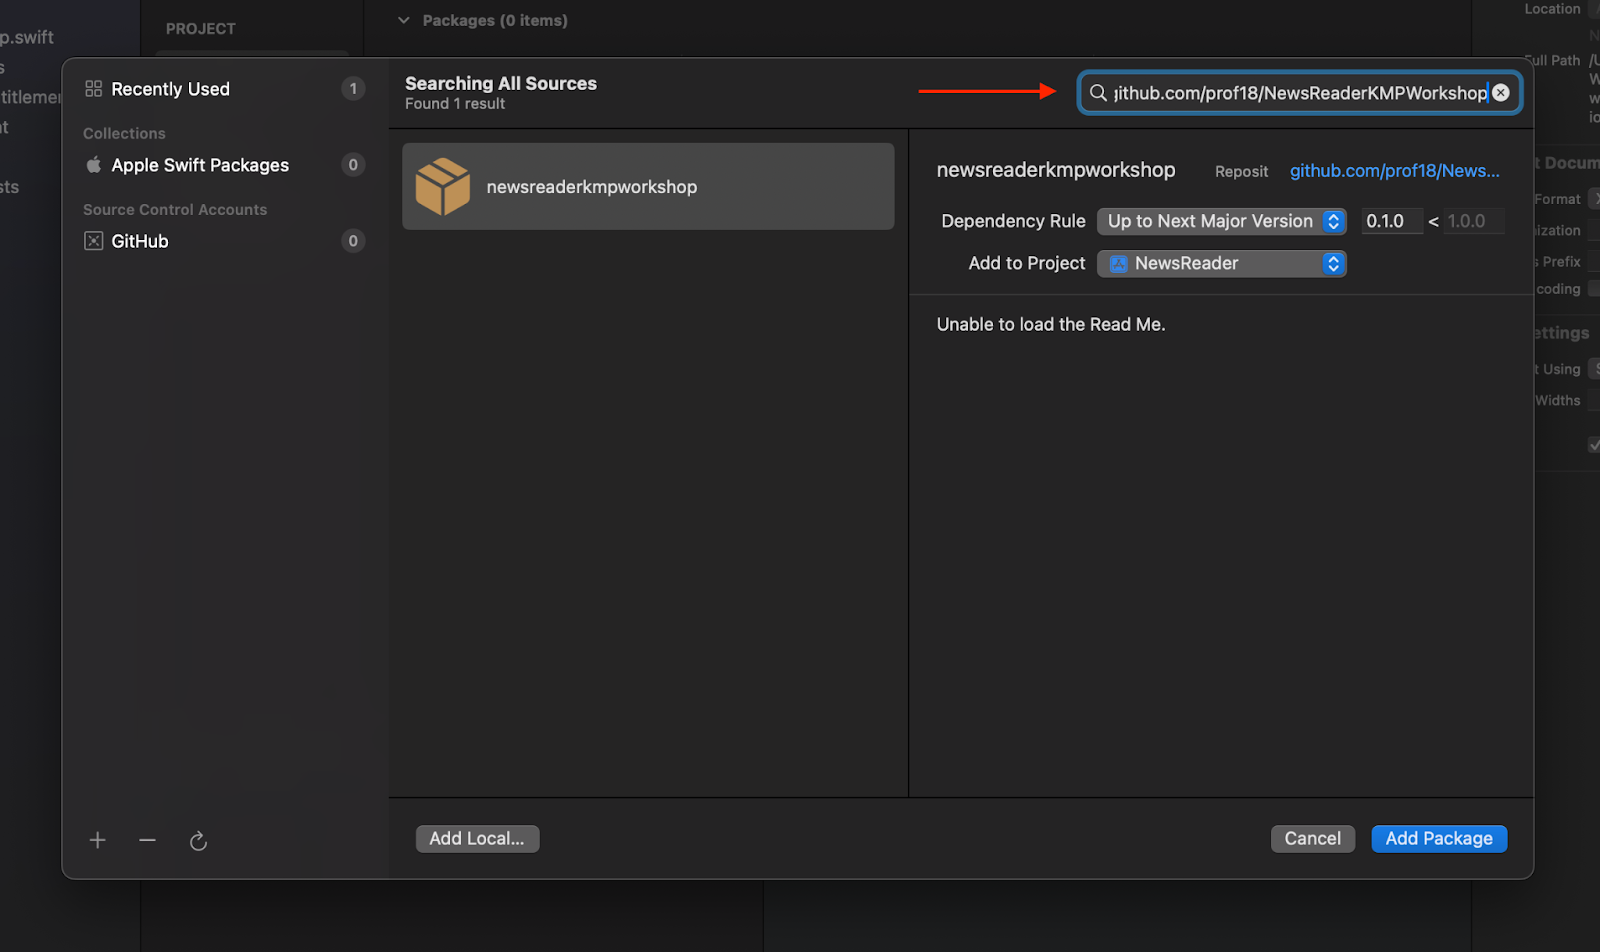The width and height of the screenshot is (1600, 952).
Task: Click the newsreaderkmpworkshop package title in details
Action: pyautogui.click(x=1055, y=170)
